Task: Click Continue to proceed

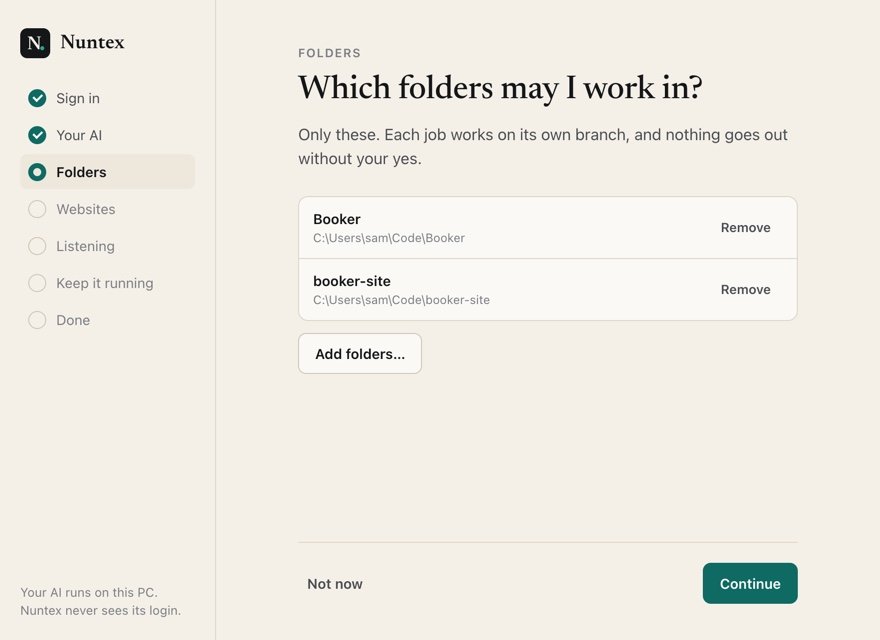Action: 750,583
